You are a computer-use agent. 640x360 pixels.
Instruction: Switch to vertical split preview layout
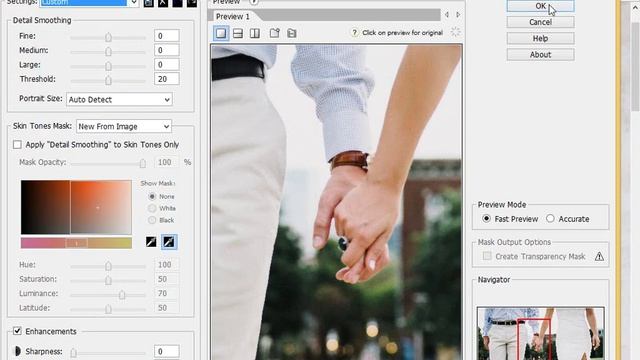click(x=255, y=33)
